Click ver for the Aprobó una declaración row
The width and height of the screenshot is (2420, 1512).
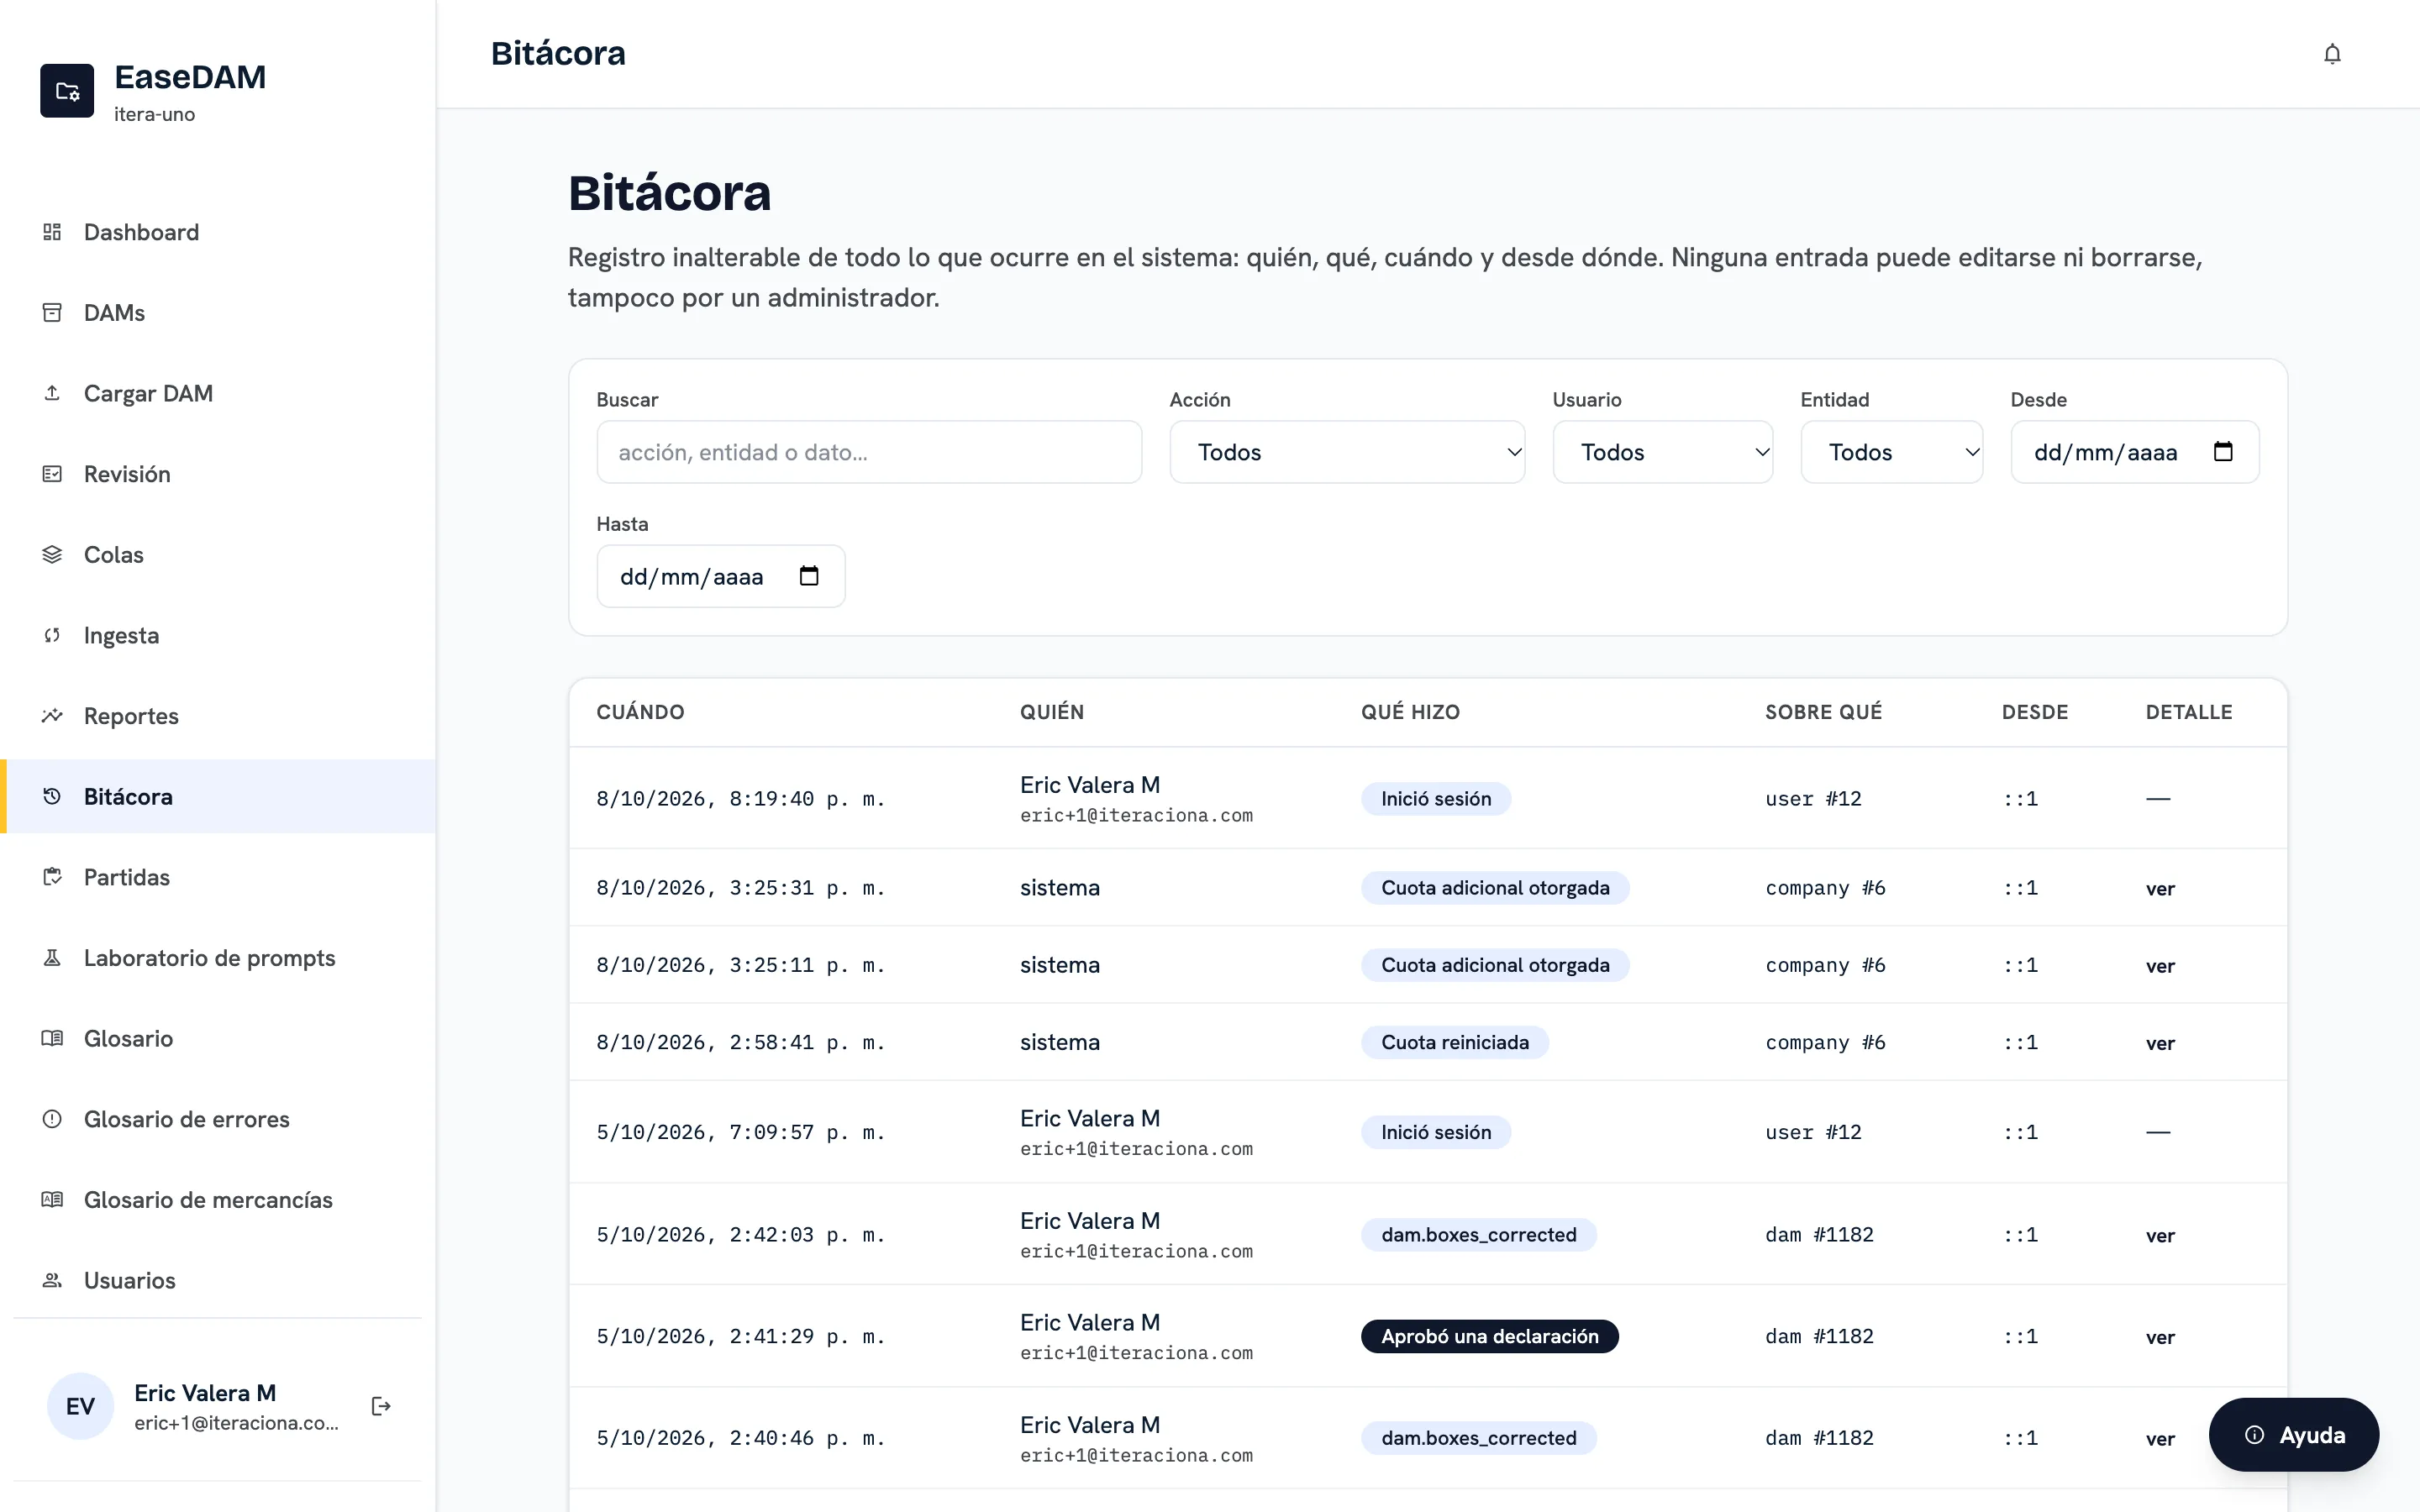2160,1337
